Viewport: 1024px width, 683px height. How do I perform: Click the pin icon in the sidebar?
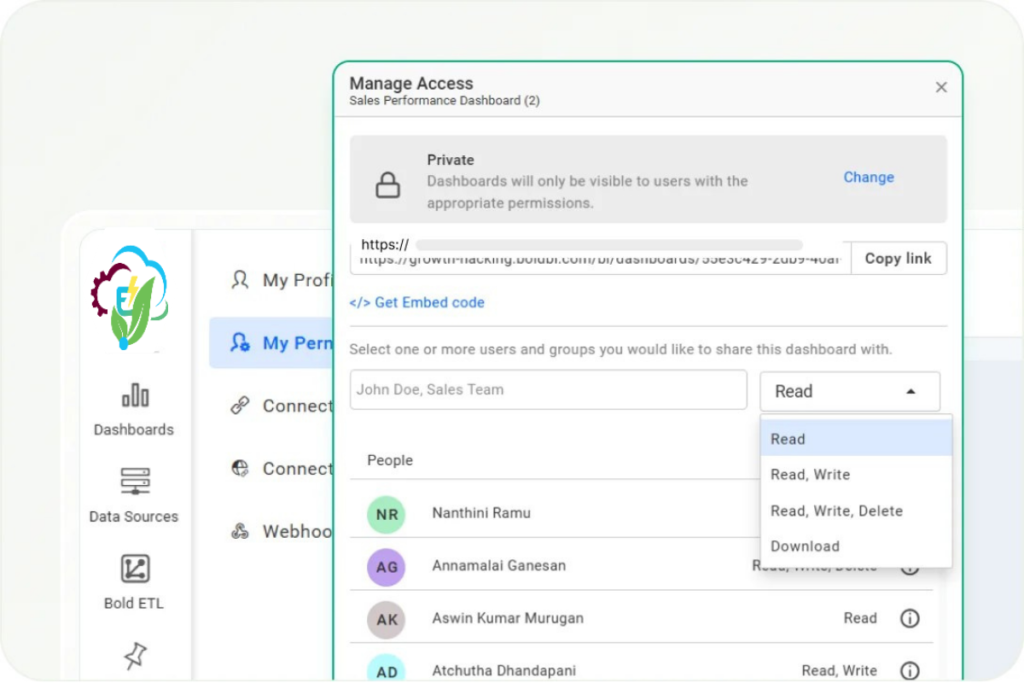[x=134, y=655]
